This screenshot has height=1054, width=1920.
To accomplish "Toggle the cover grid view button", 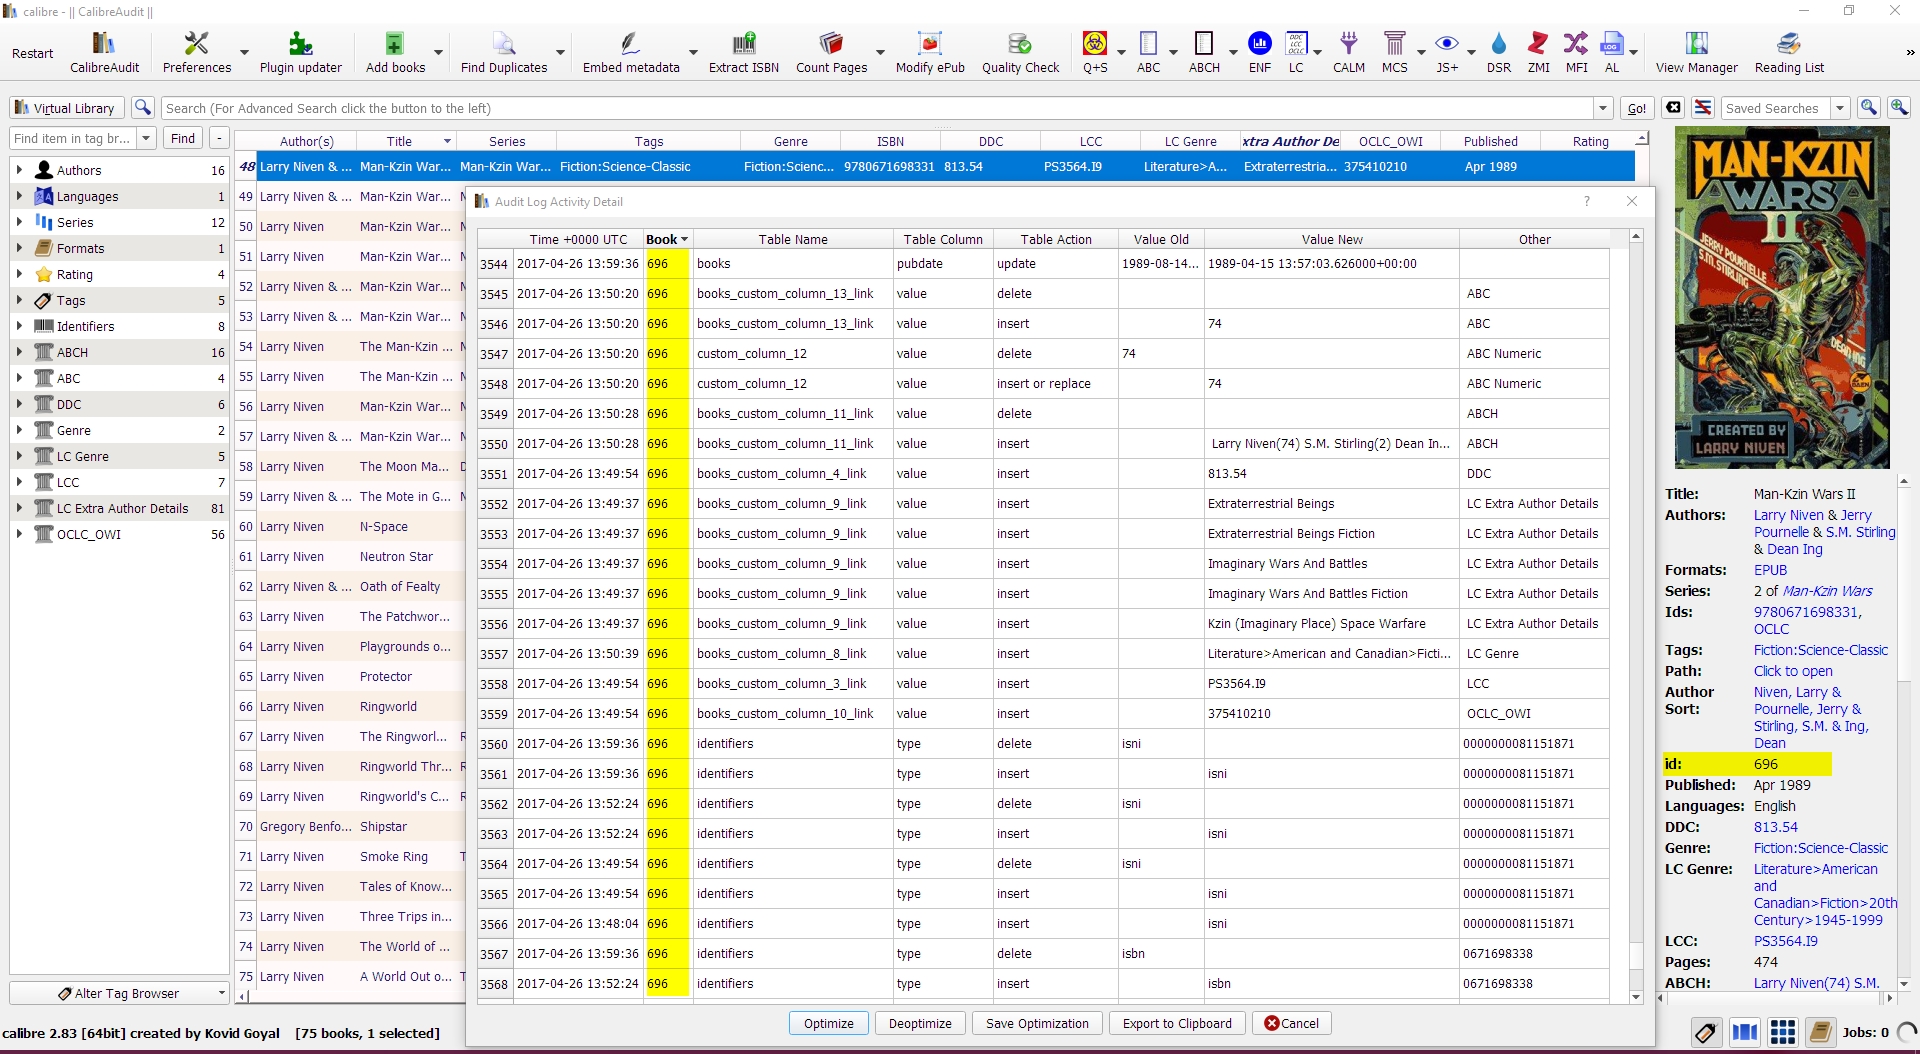I will pos(1782,1032).
